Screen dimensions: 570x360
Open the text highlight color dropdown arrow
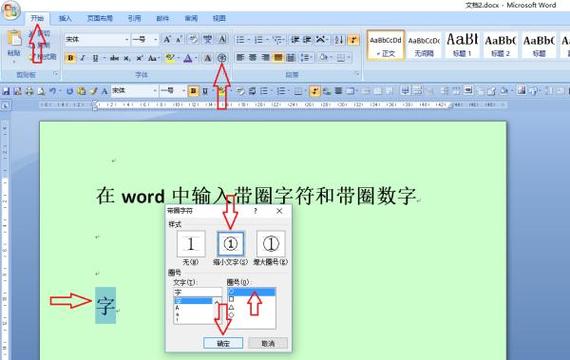pos(178,58)
